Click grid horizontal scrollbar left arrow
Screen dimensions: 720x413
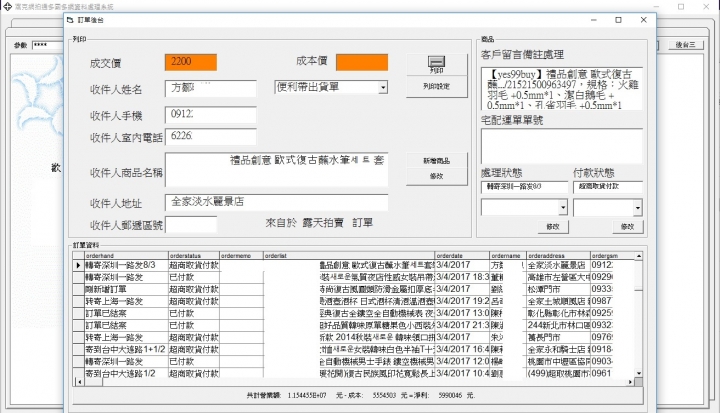(x=80, y=382)
